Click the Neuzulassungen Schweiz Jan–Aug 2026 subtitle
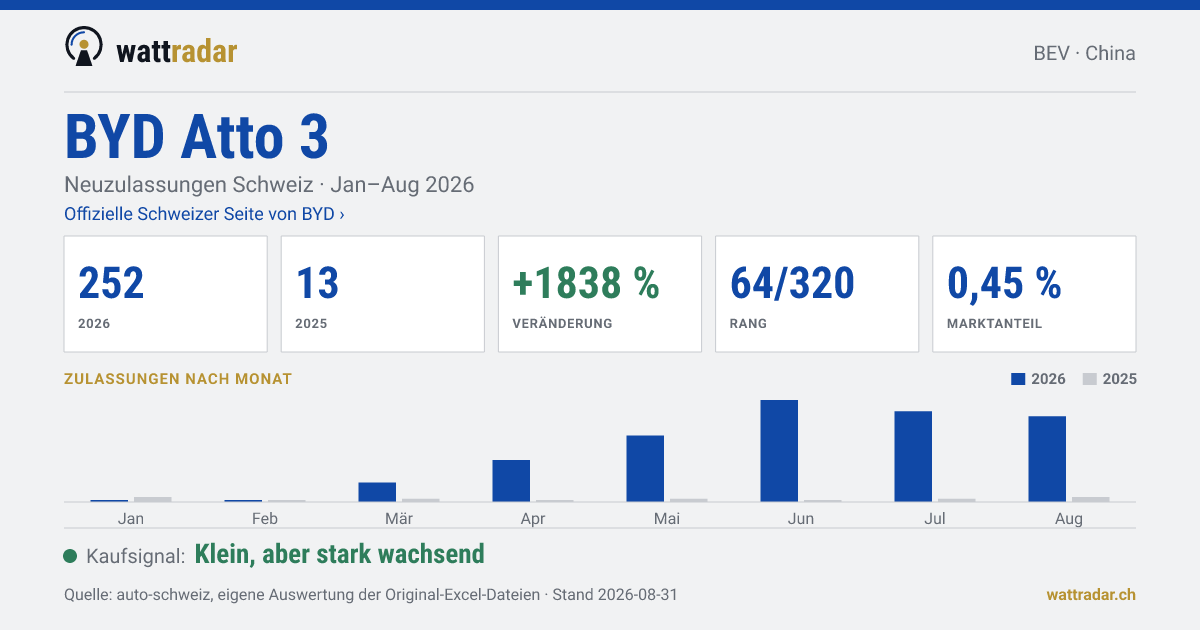Image resolution: width=1200 pixels, height=630 pixels. (x=269, y=185)
